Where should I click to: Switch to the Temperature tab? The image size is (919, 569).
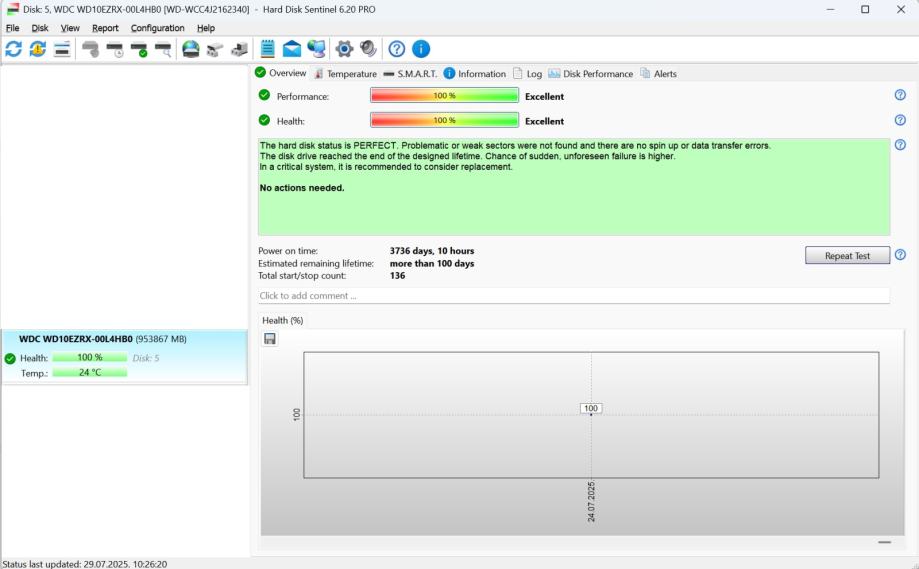coord(345,74)
